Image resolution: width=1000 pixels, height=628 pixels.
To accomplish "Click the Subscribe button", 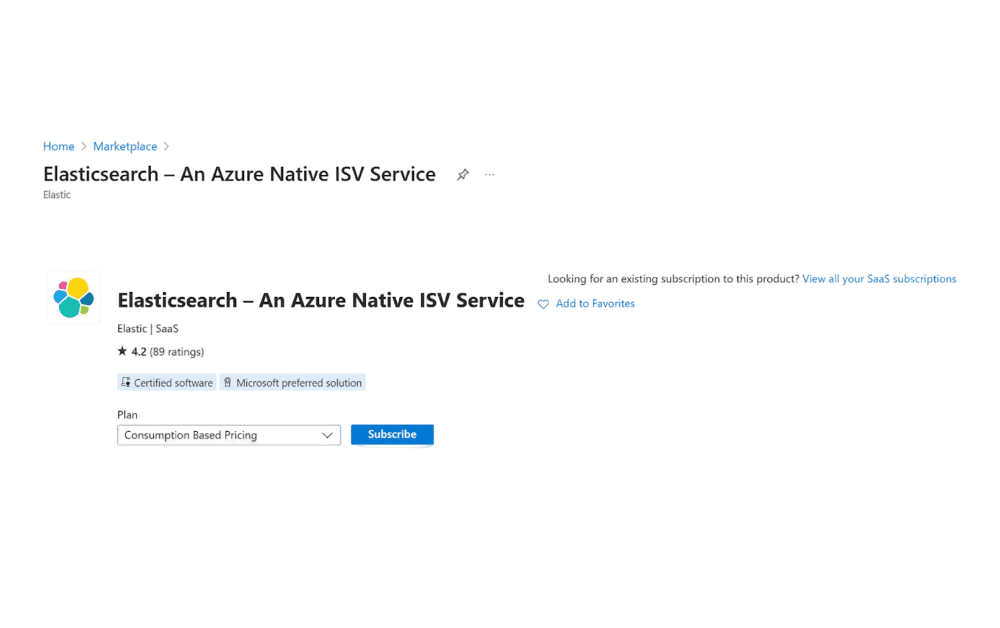I will (392, 434).
